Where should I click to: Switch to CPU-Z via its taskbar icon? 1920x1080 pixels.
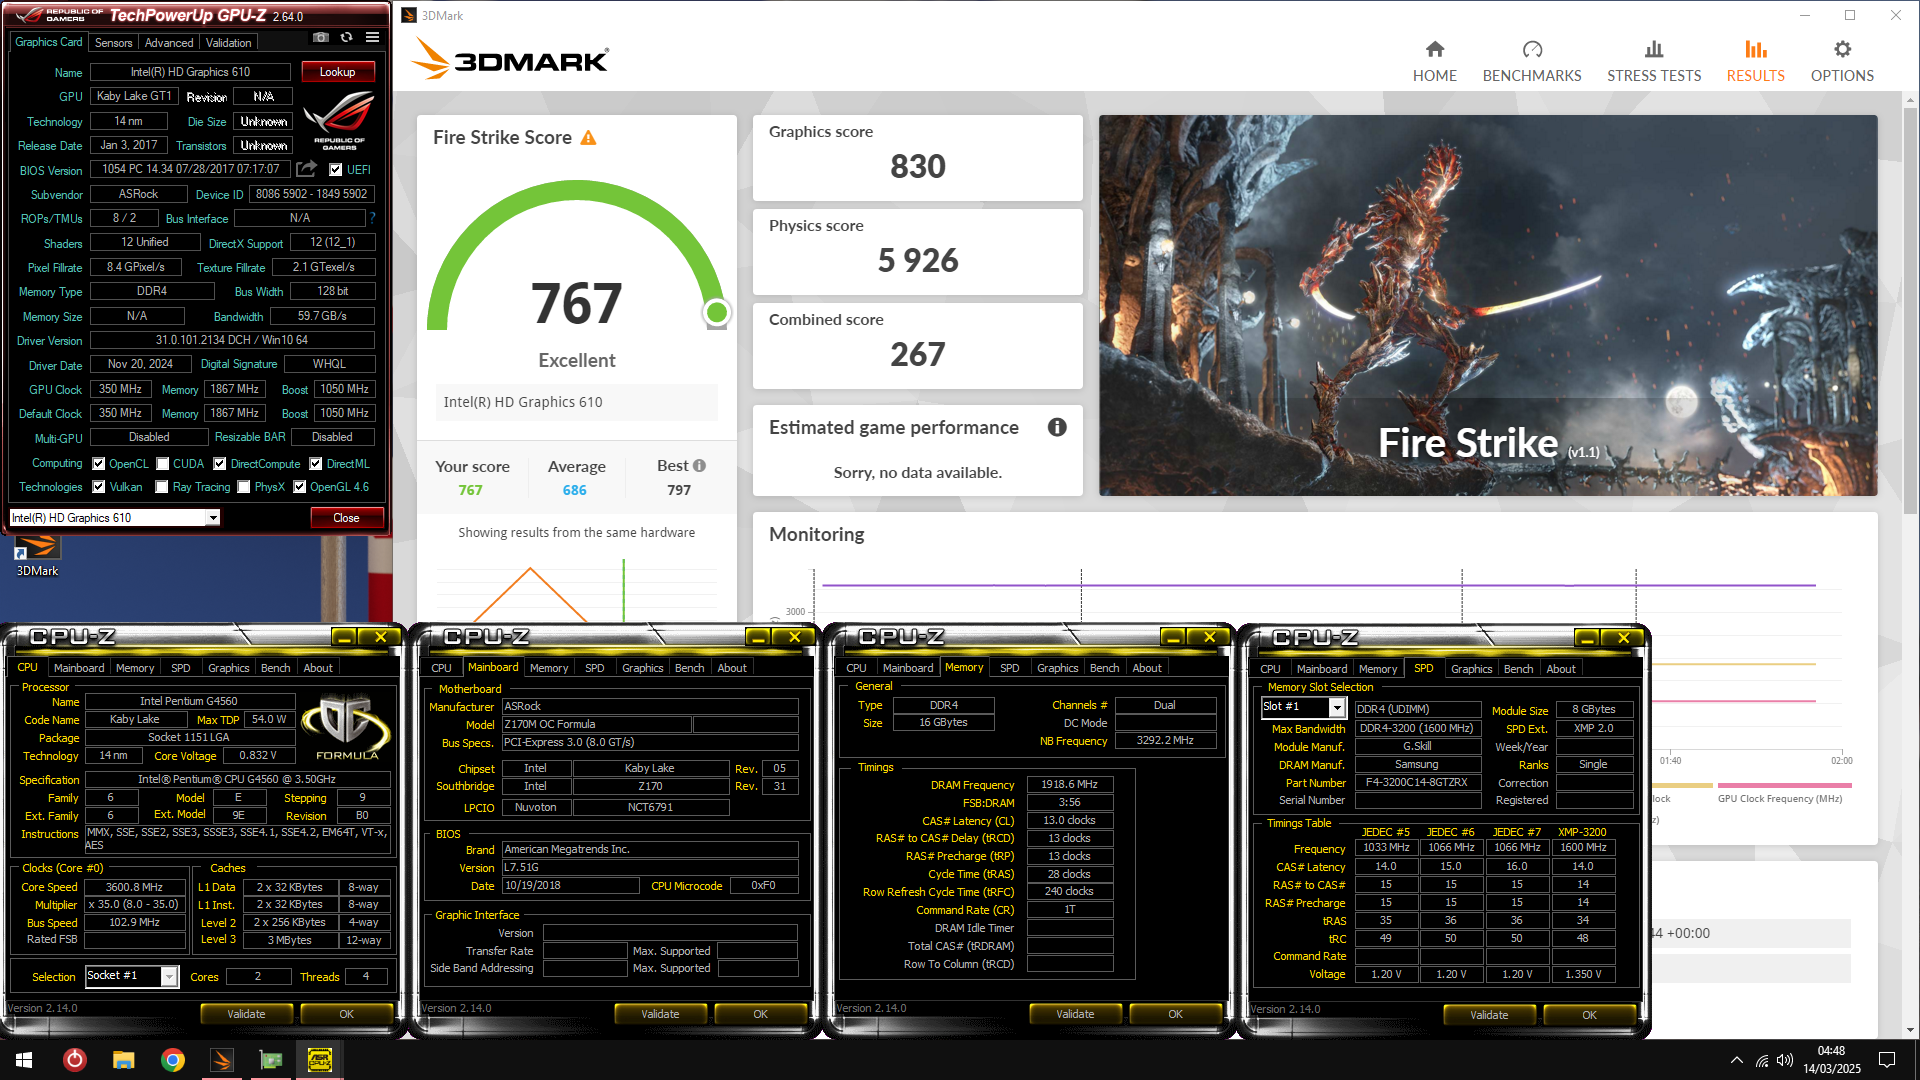[319, 1060]
